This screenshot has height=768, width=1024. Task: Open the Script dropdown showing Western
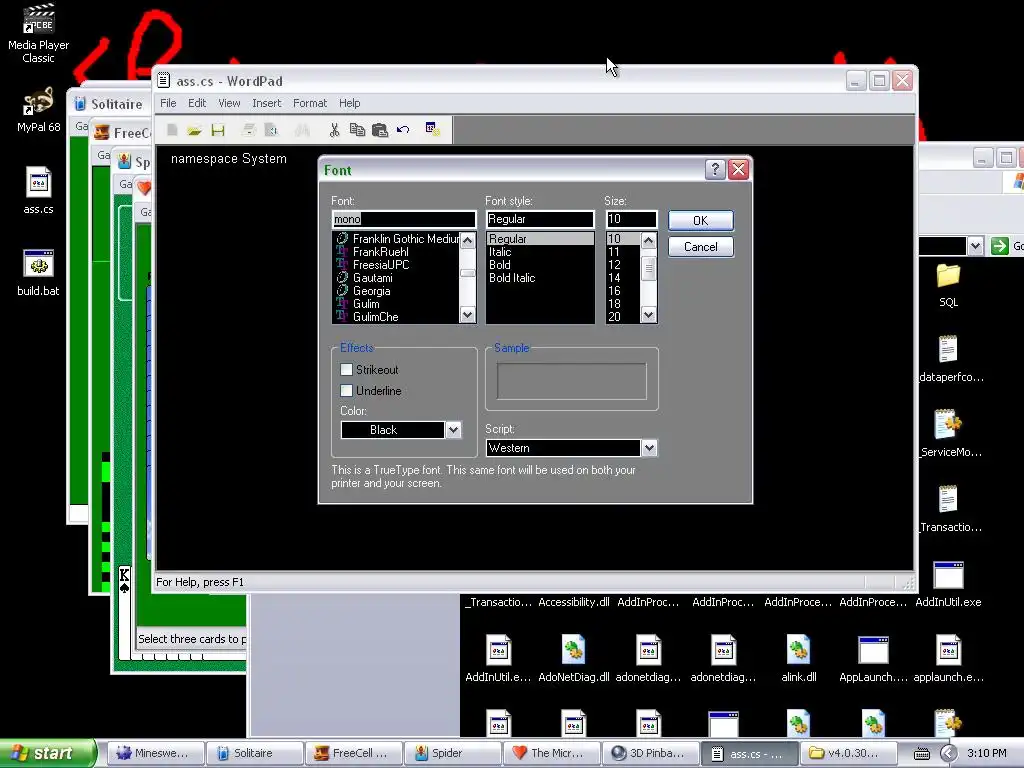[x=648, y=448]
